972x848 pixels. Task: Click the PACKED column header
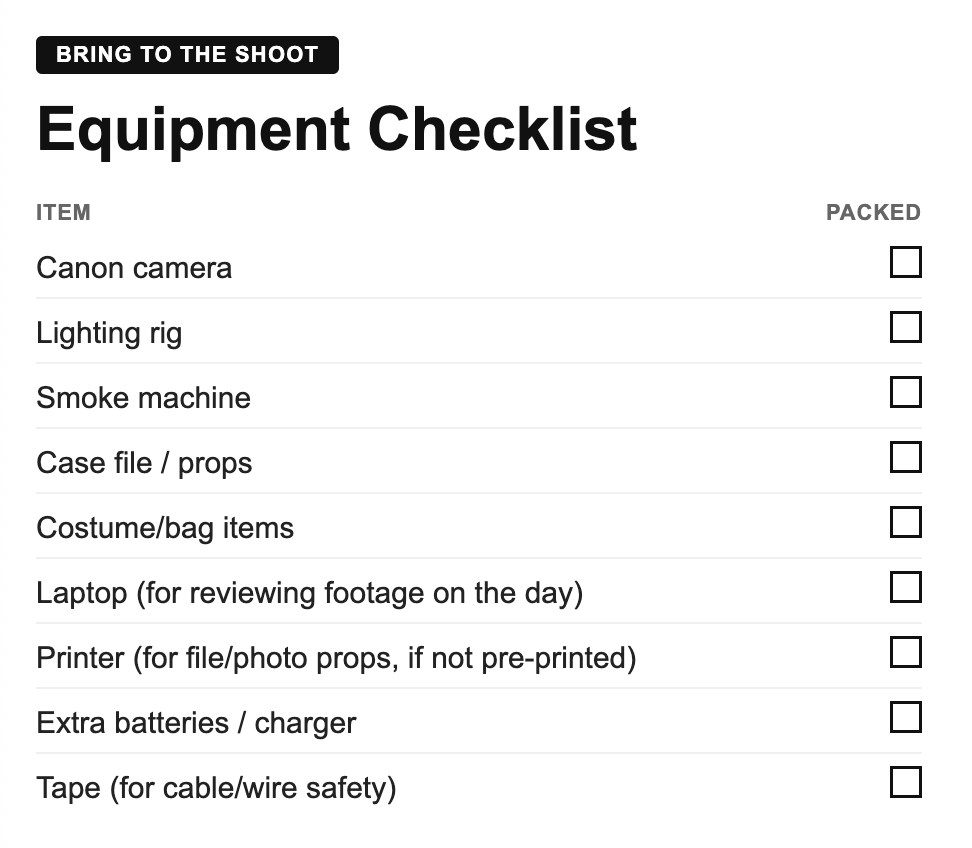(873, 213)
